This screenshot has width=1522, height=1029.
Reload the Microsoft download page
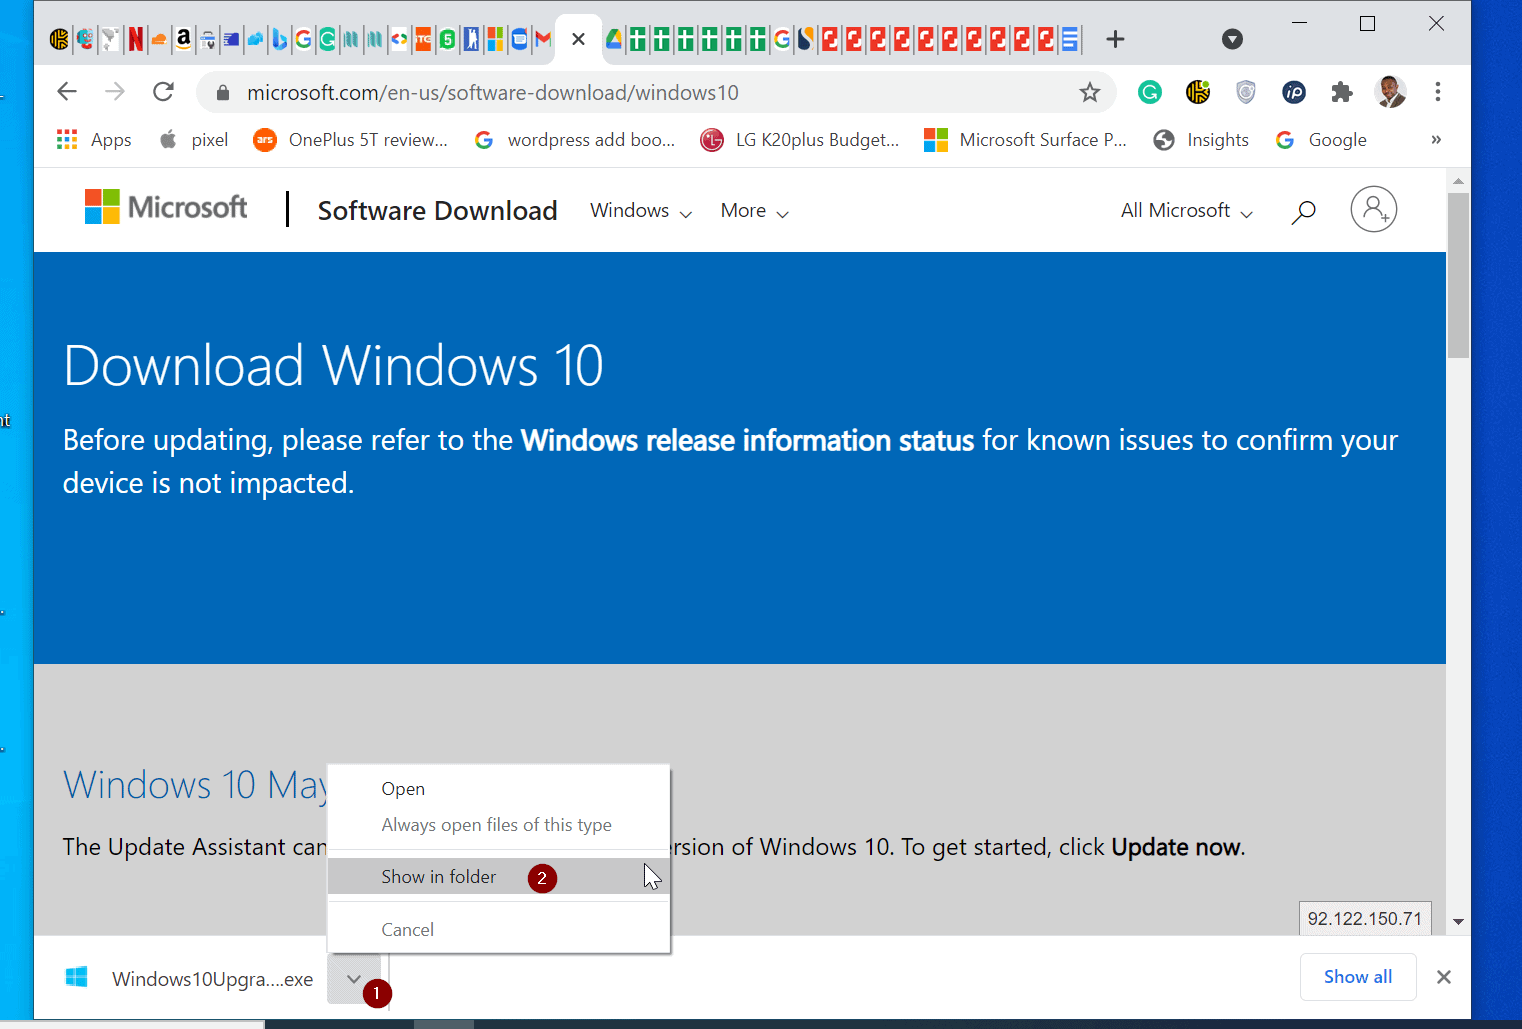163,92
